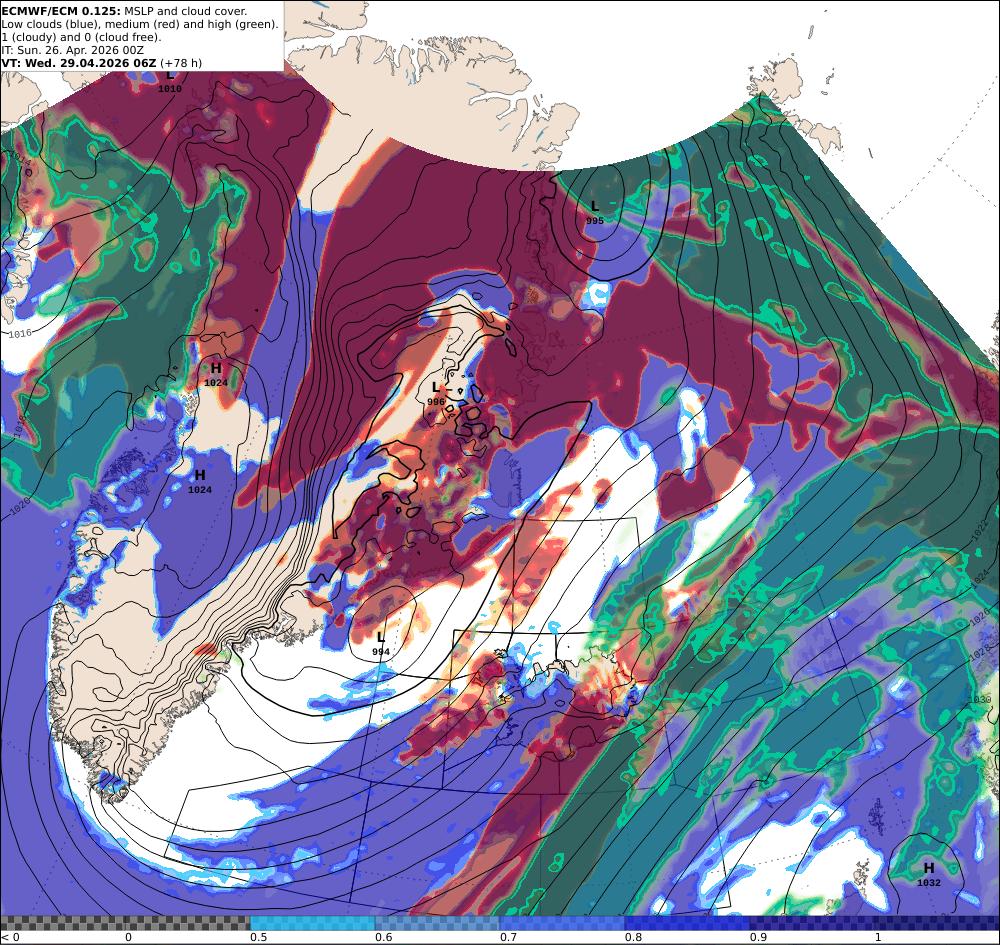Pick the colorbar segment between 0.6 and 0.7
The height and width of the screenshot is (945, 1000).
438,923
